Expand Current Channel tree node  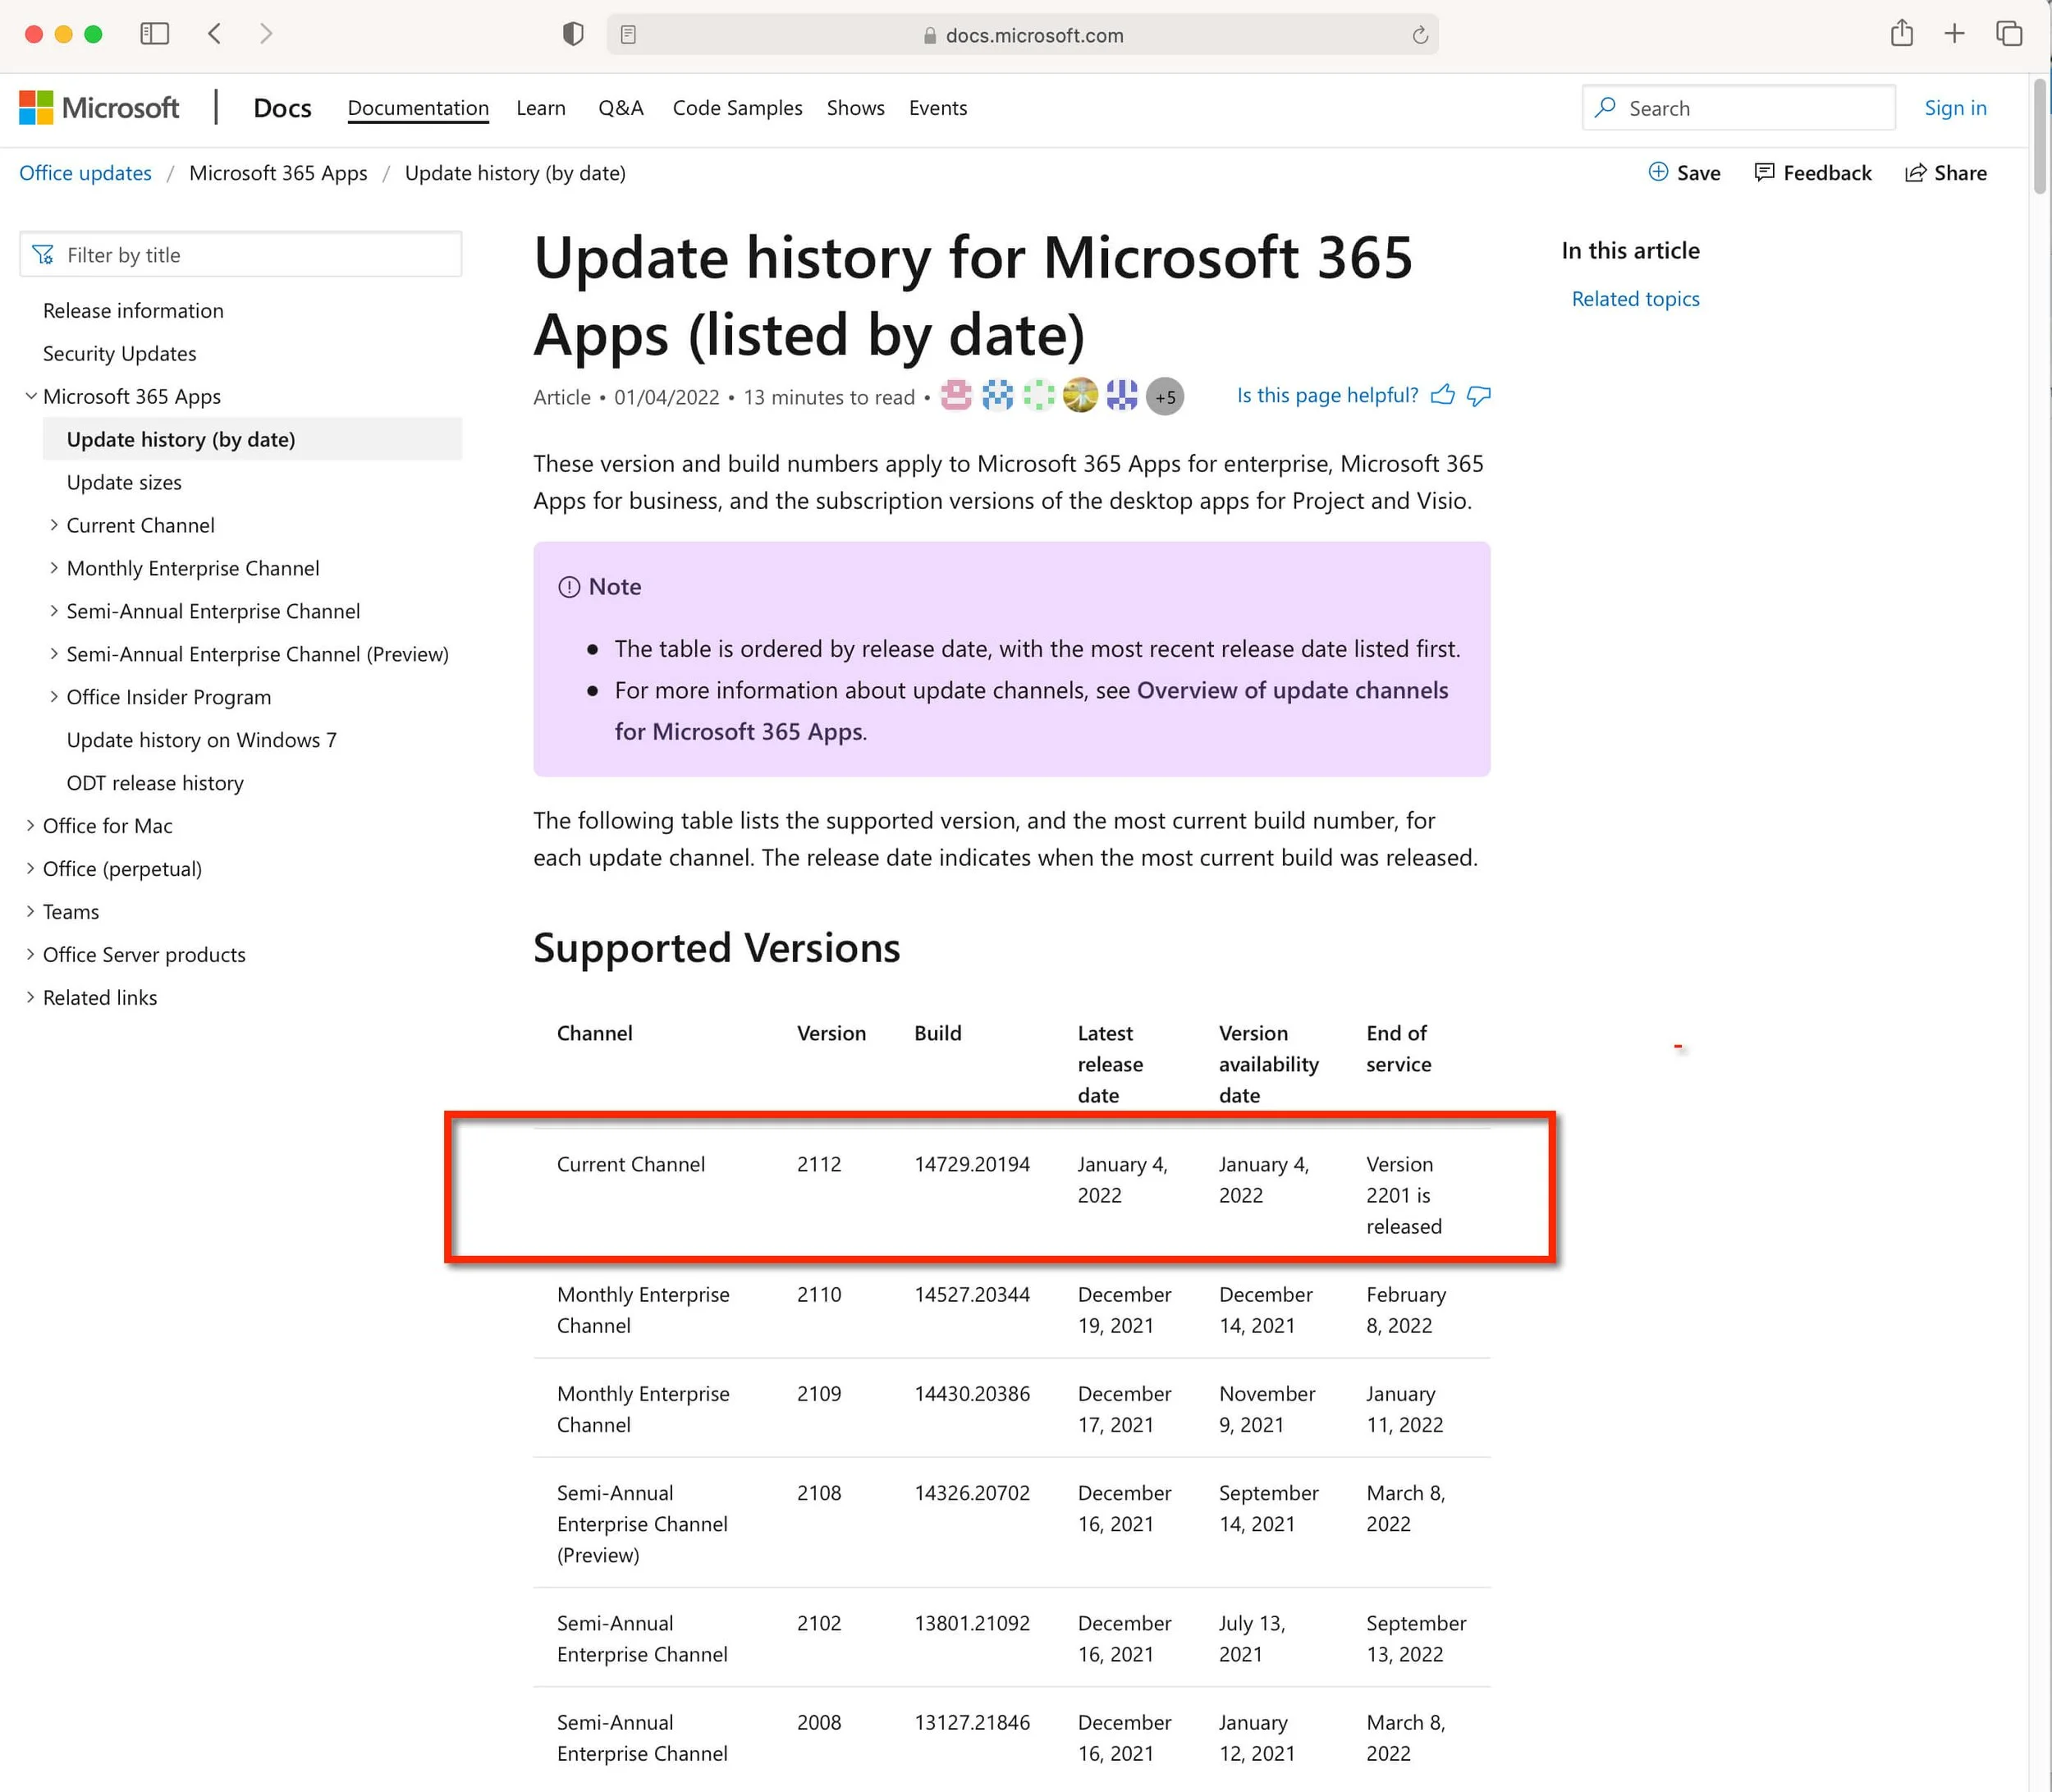point(54,525)
